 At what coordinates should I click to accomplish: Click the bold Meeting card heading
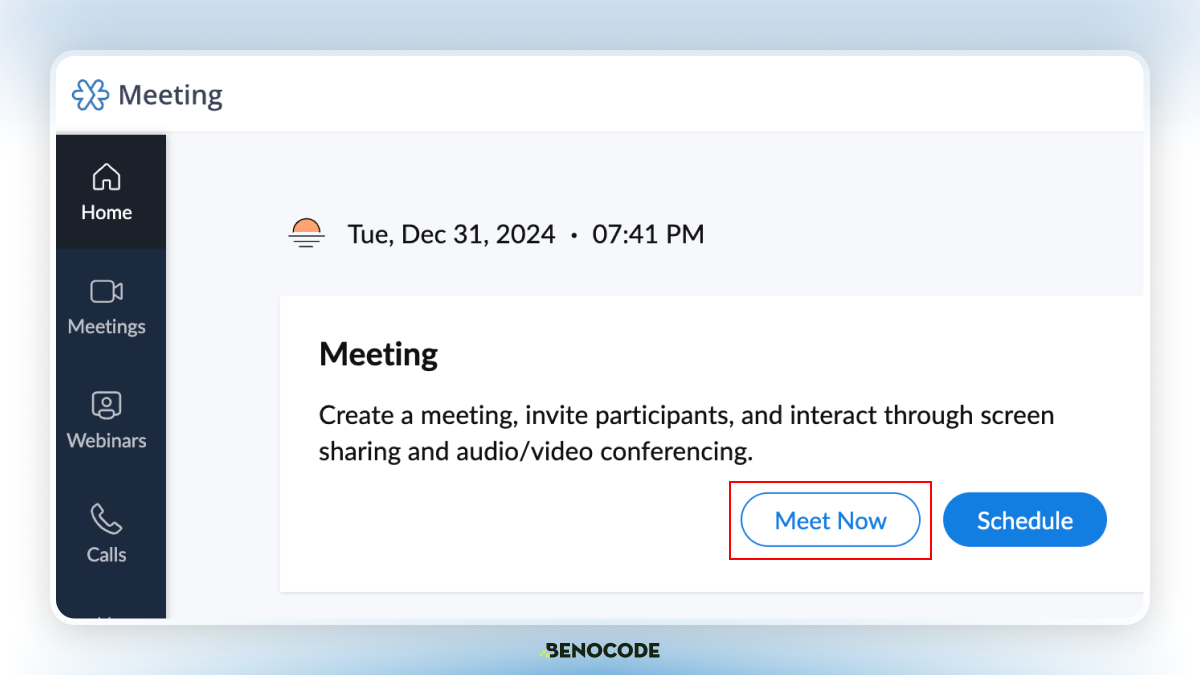click(378, 355)
